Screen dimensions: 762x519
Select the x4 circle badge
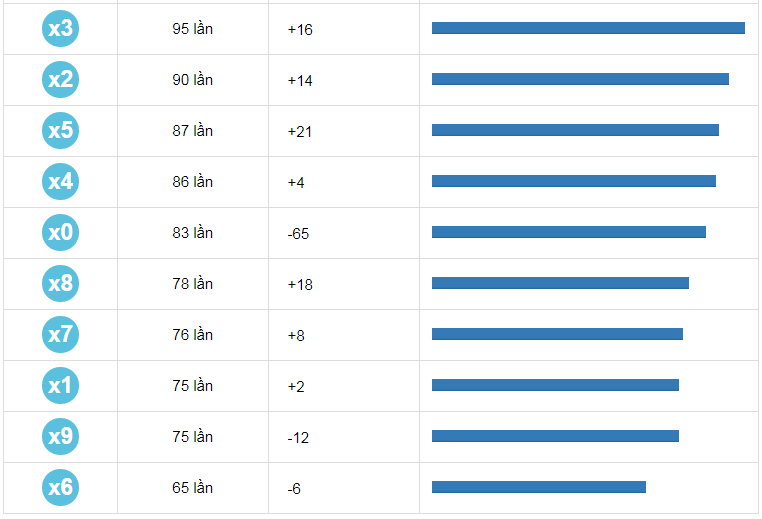click(x=60, y=181)
